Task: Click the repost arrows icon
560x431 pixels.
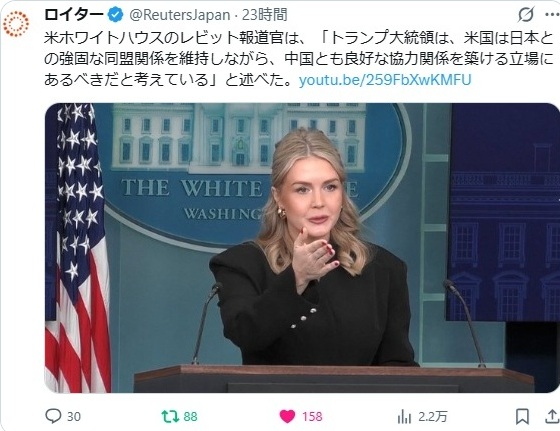Action: tap(170, 416)
